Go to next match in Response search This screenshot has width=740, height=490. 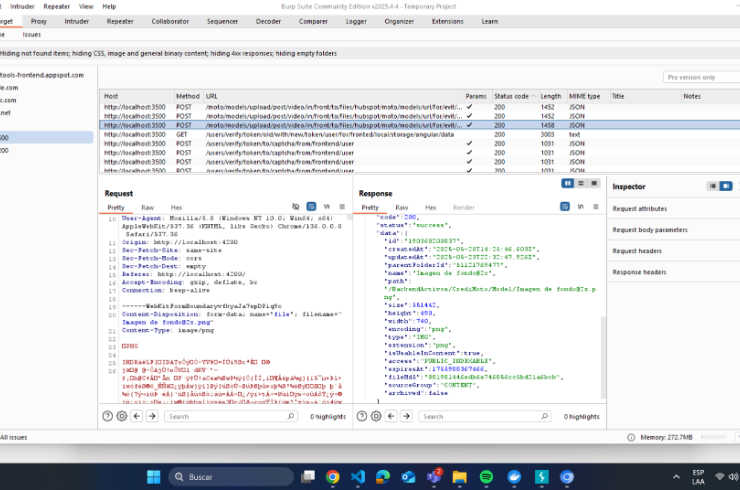click(x=406, y=416)
